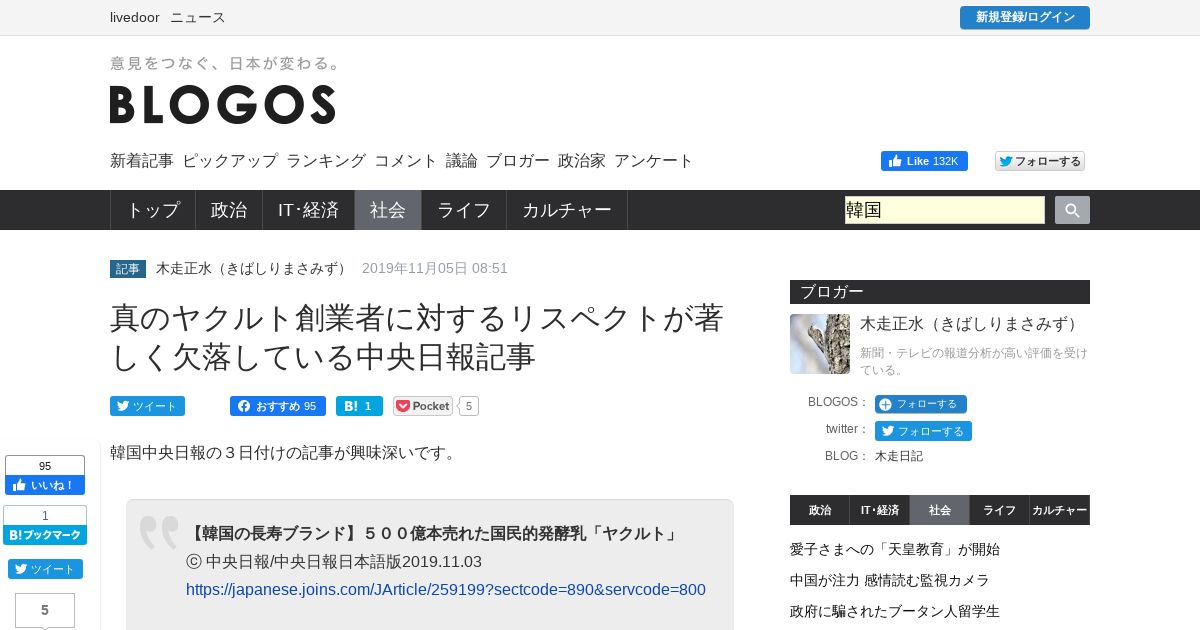1200x630 pixels.
Task: Go to 政治家 menu link
Action: coord(582,161)
